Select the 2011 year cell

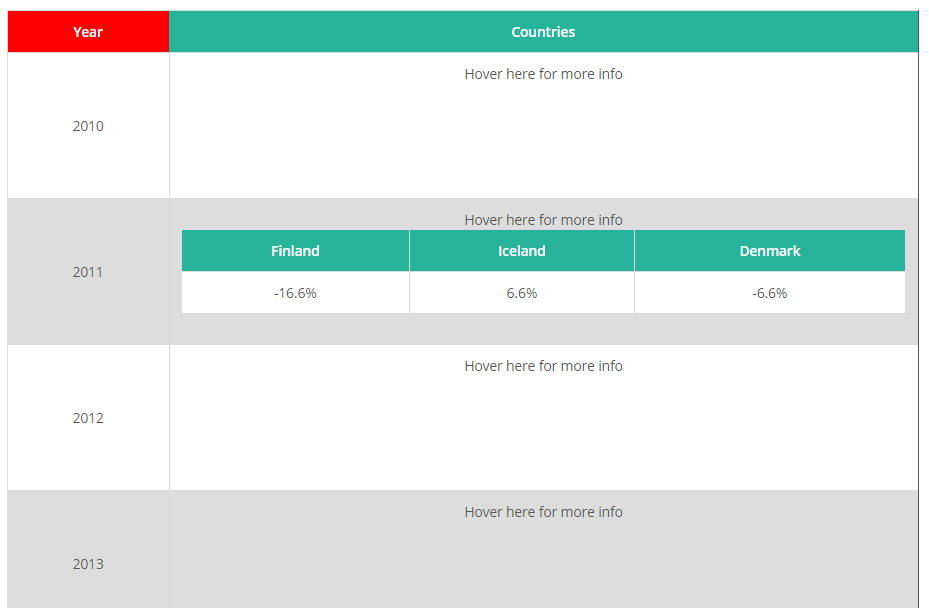[88, 272]
